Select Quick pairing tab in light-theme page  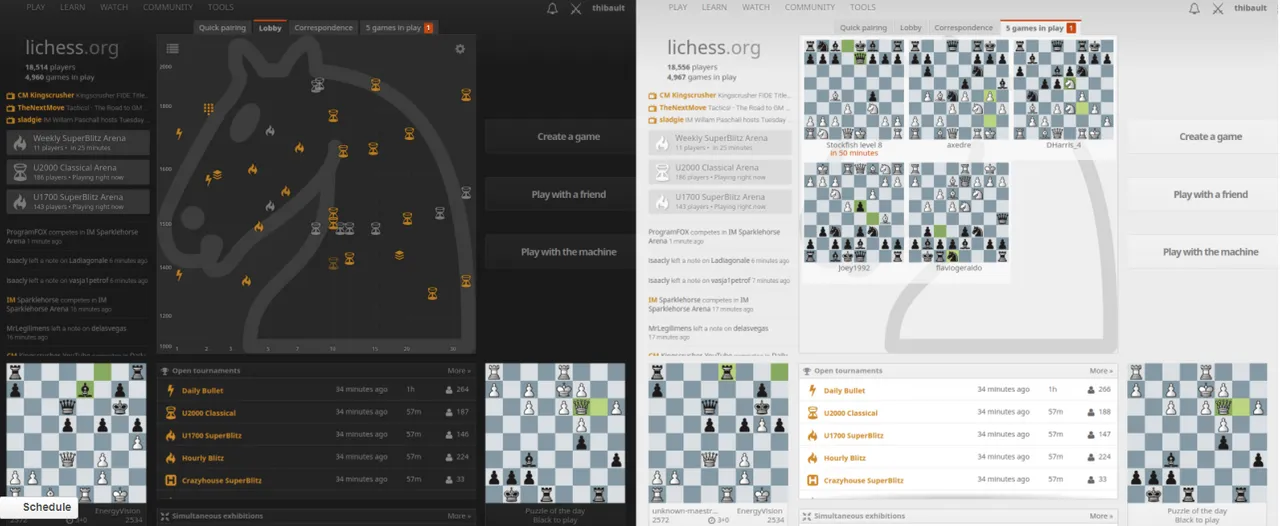click(863, 28)
